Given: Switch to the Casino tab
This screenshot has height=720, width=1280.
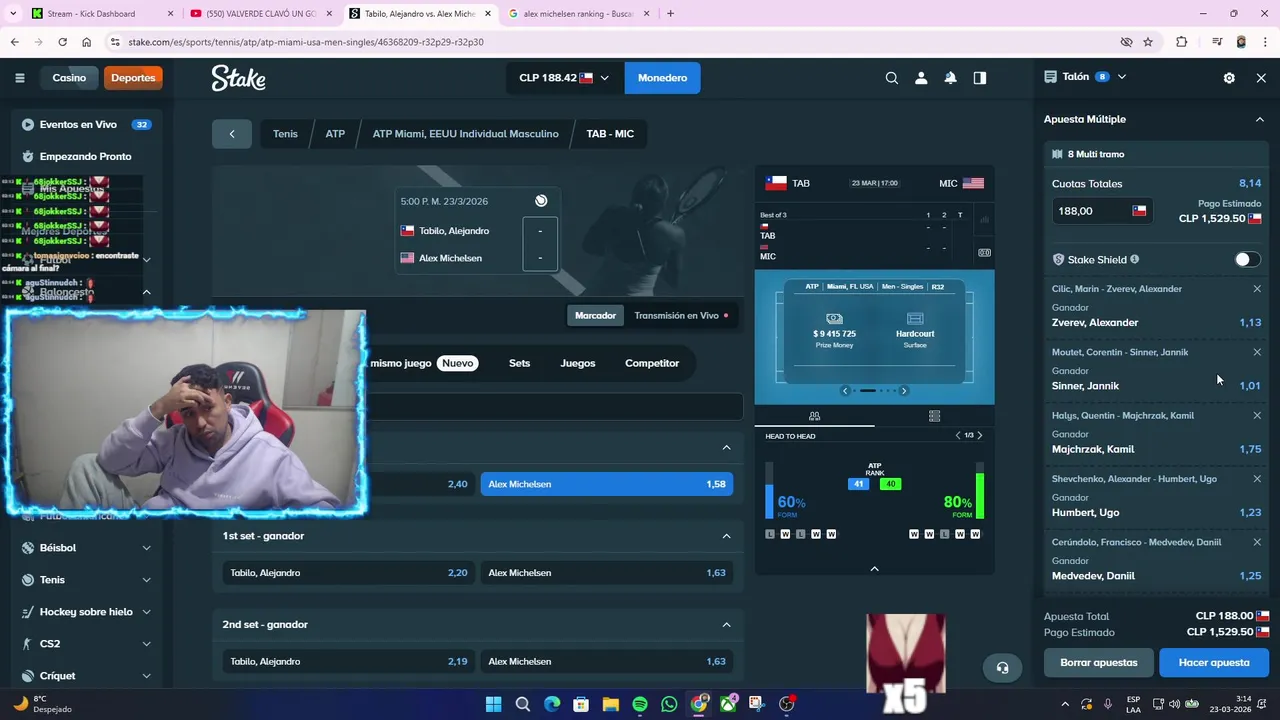Looking at the screenshot, I should 69,78.
